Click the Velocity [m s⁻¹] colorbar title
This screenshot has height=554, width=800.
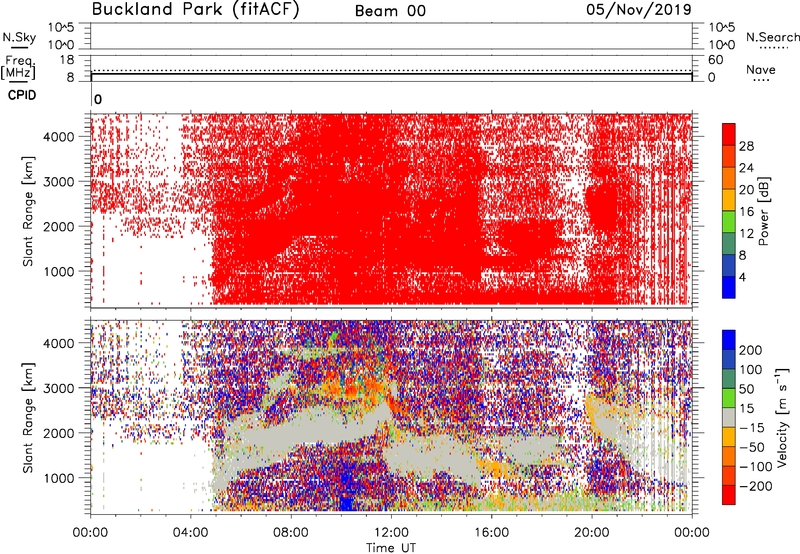(x=782, y=417)
